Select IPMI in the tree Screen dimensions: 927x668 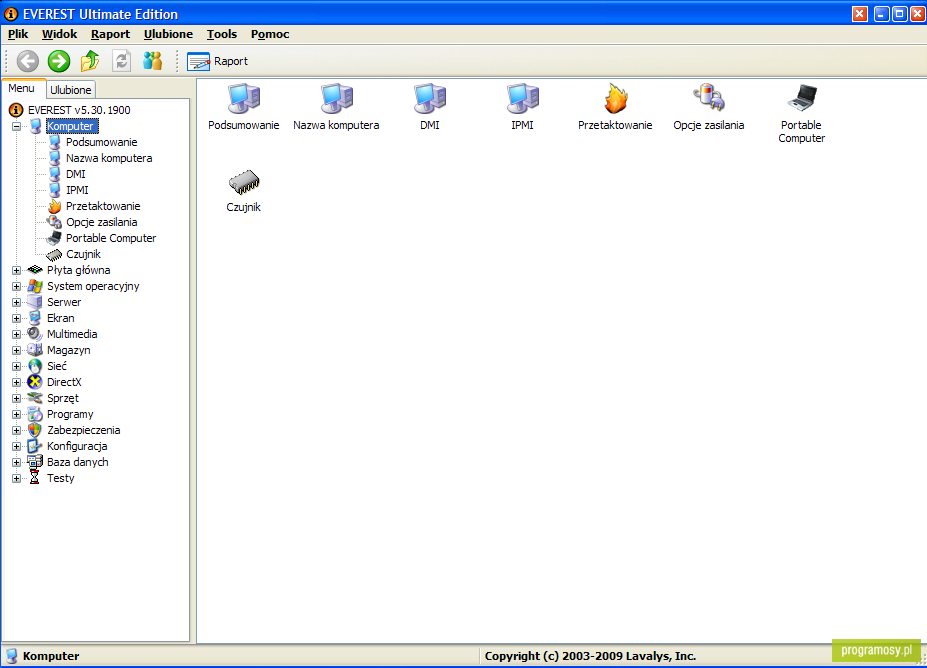(x=77, y=190)
